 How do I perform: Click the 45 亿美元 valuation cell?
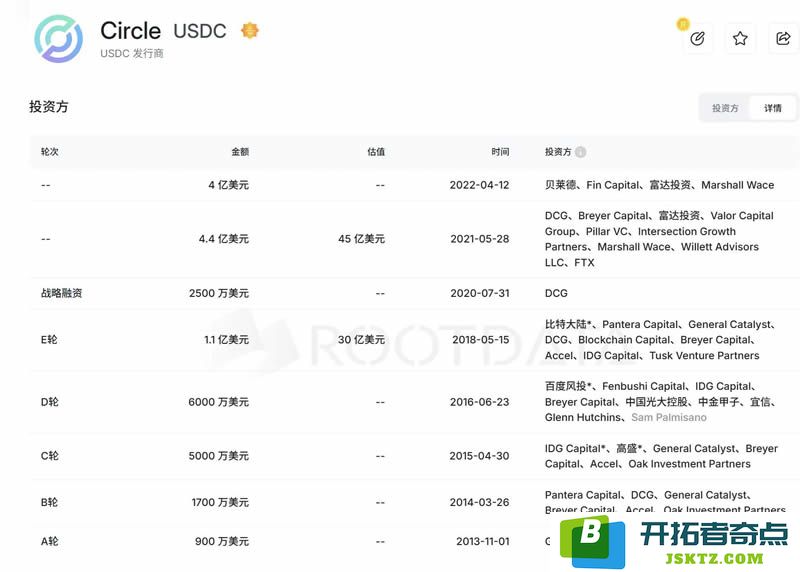tap(361, 239)
